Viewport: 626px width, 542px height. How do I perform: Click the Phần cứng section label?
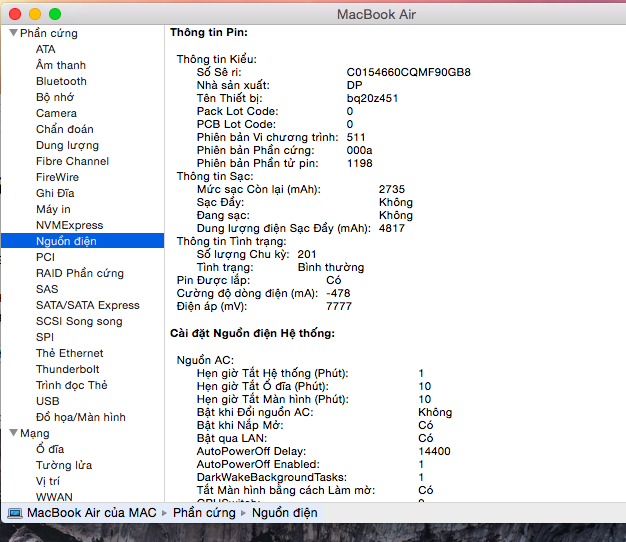click(x=49, y=33)
